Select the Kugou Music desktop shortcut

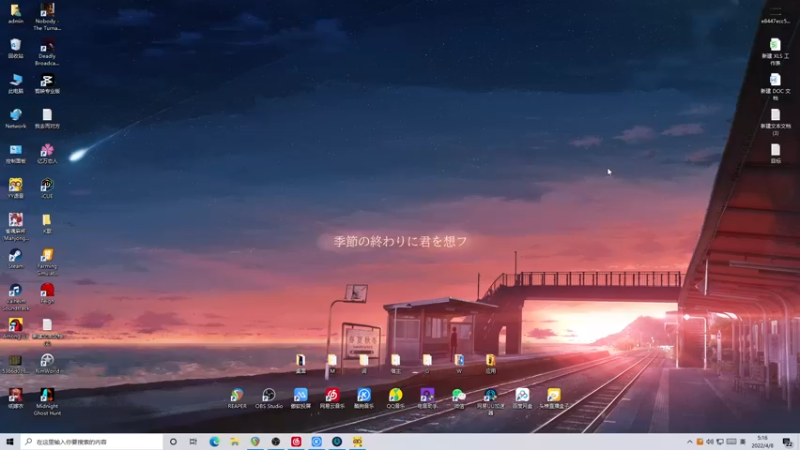point(364,398)
